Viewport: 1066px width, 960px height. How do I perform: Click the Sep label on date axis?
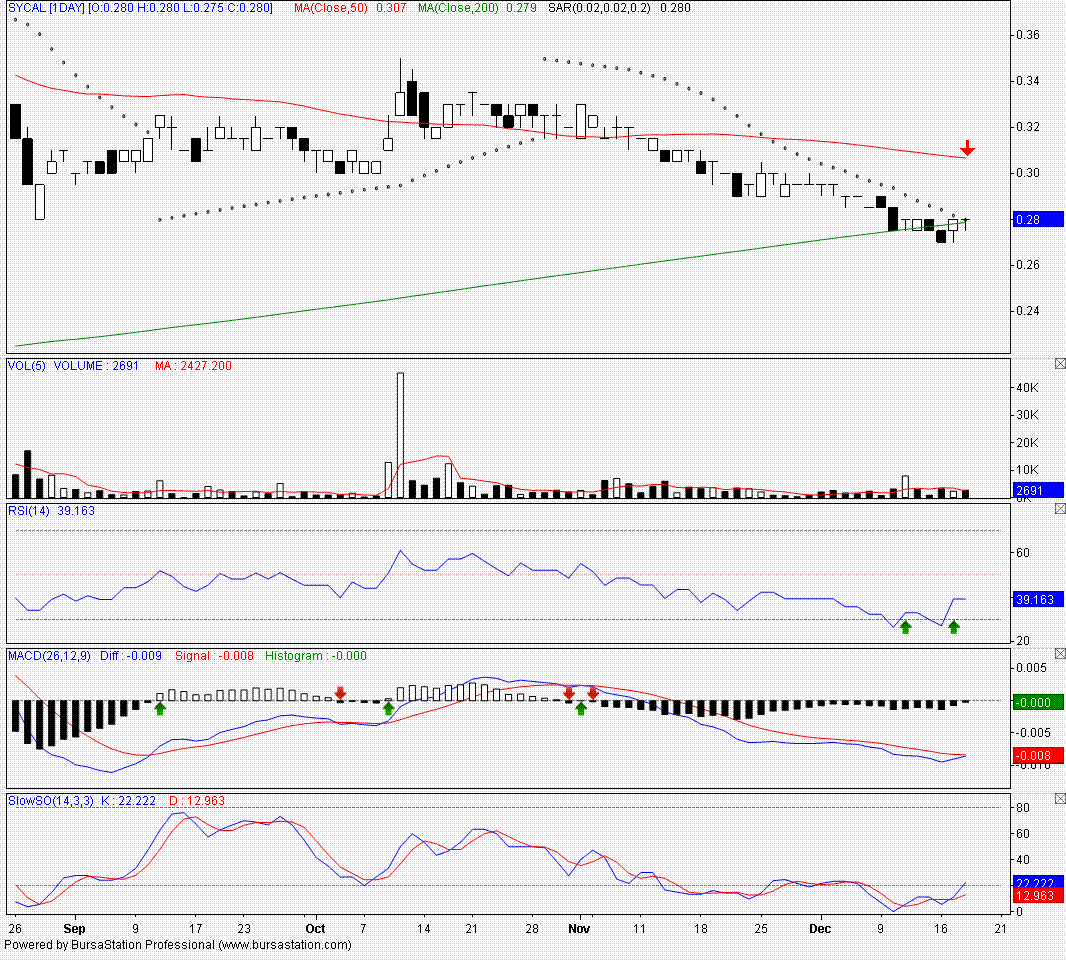click(x=74, y=929)
